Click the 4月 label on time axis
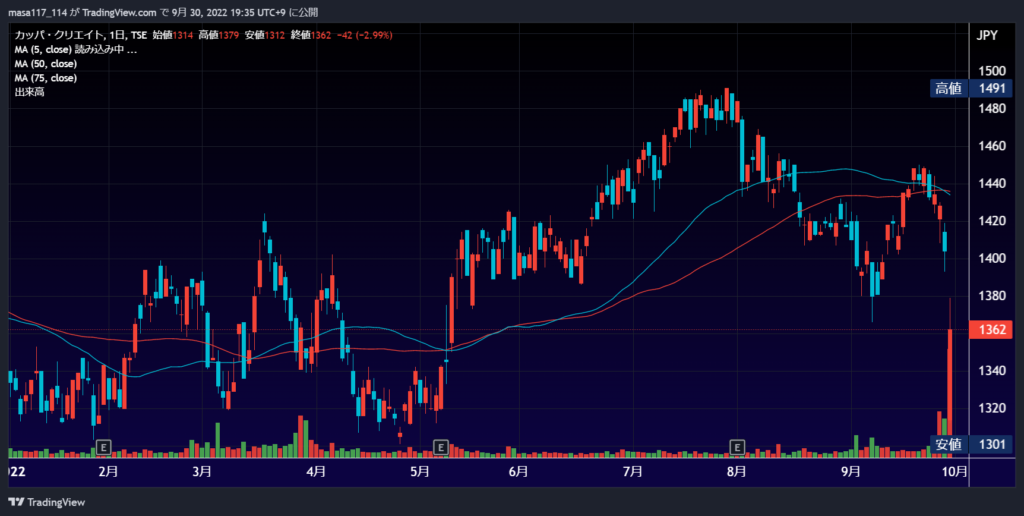Screen dimensions: 1024x516 click(315, 472)
